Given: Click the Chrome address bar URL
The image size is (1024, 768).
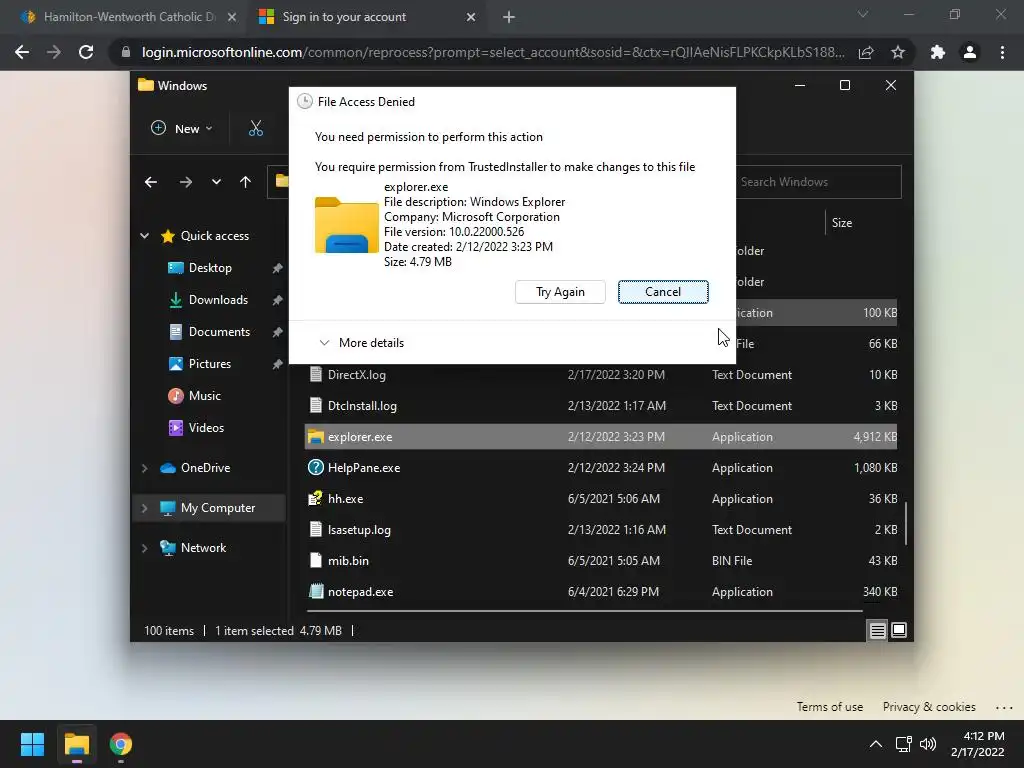Looking at the screenshot, I should coord(493,52).
